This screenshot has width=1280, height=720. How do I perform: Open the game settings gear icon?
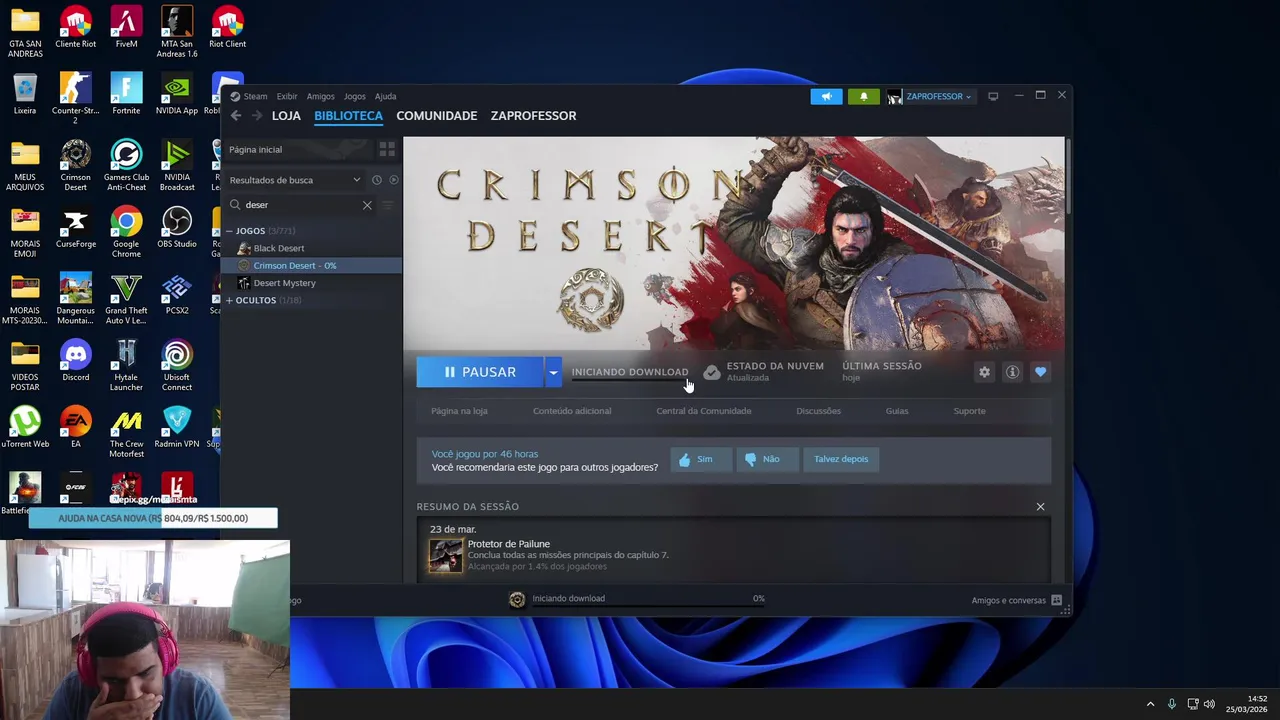[x=984, y=372]
